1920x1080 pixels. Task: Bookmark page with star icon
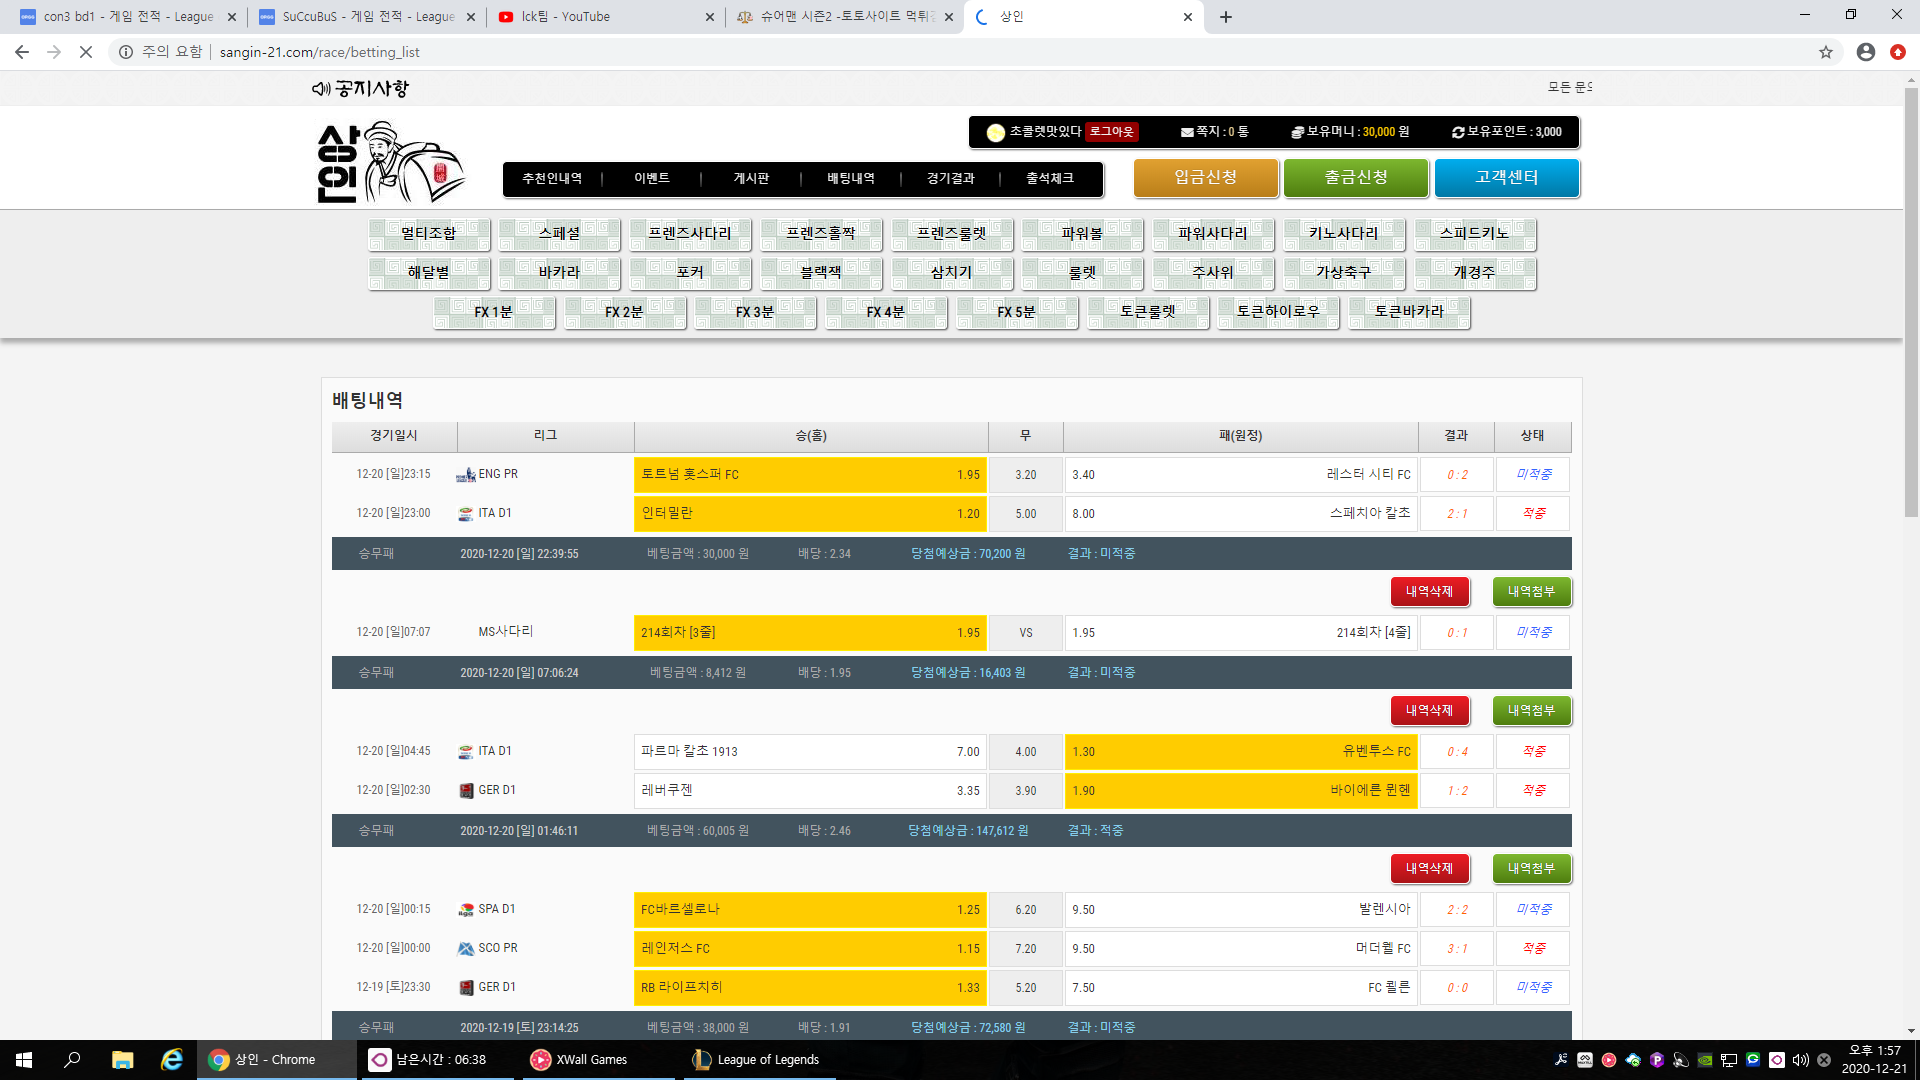1826,52
